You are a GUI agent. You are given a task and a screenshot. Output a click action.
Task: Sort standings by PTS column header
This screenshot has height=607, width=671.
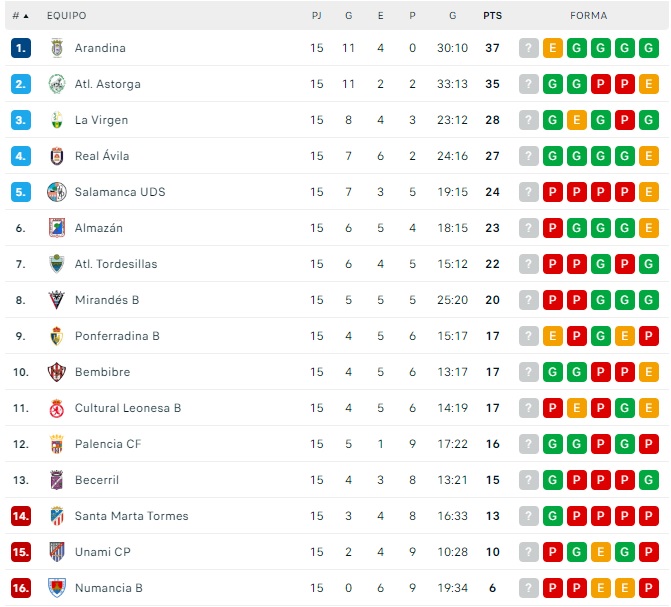coord(492,16)
